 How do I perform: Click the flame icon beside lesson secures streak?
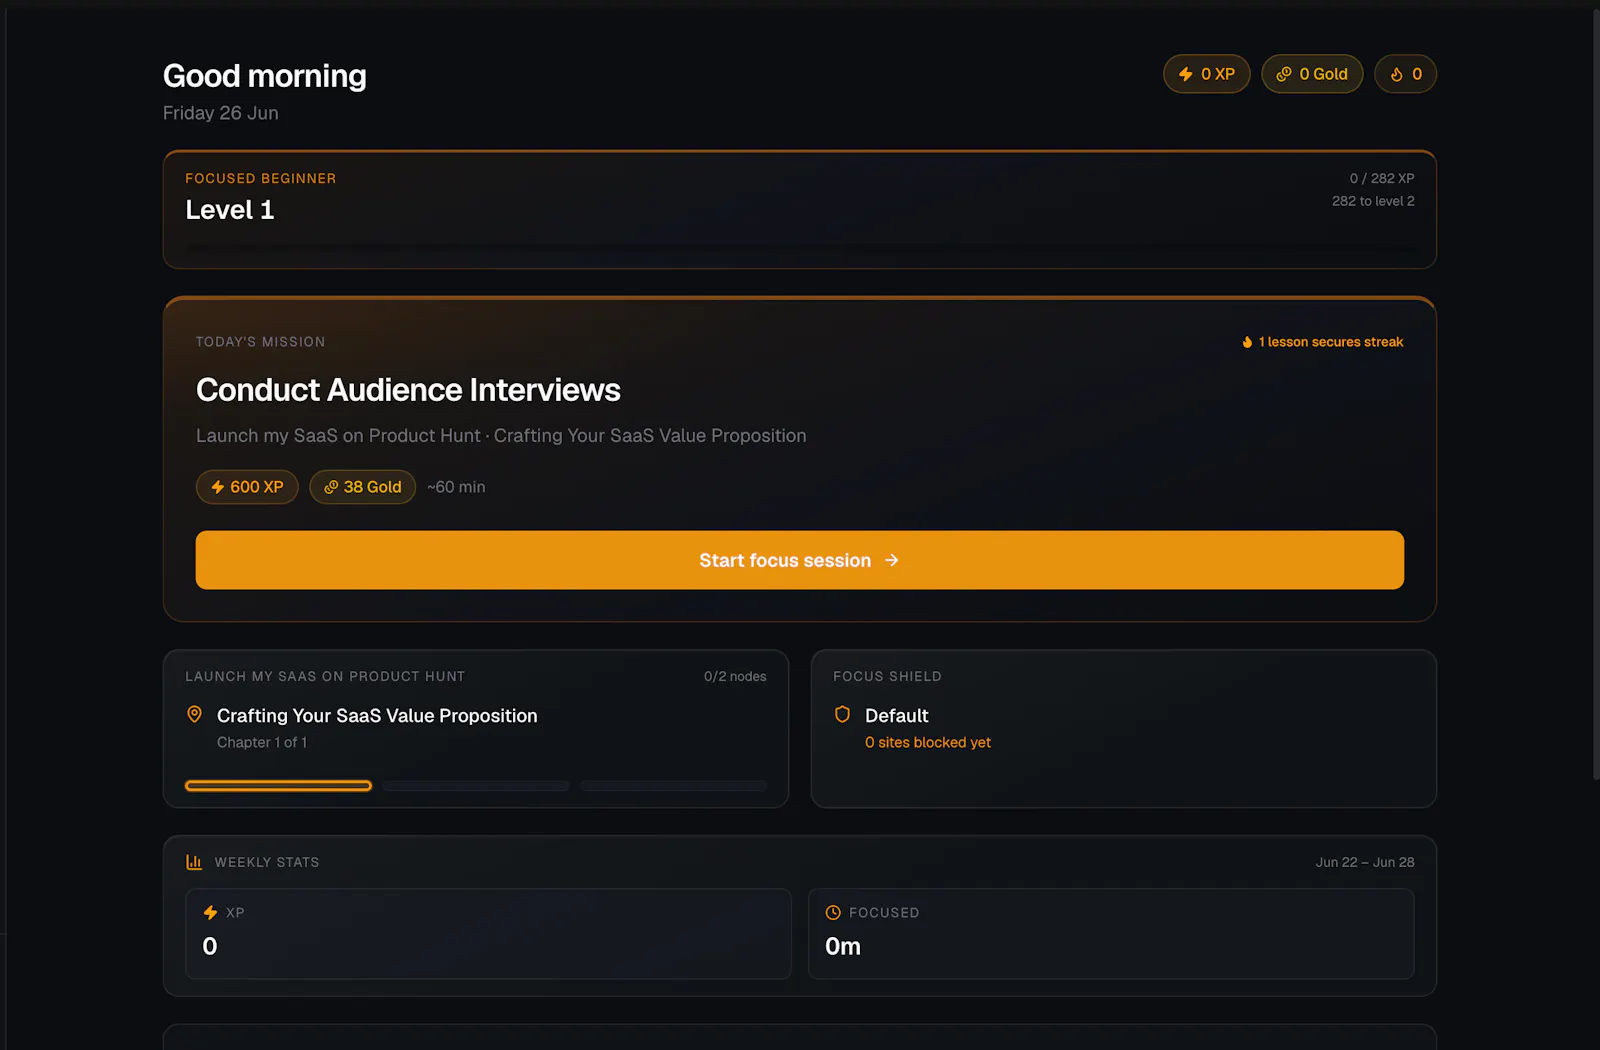1247,342
